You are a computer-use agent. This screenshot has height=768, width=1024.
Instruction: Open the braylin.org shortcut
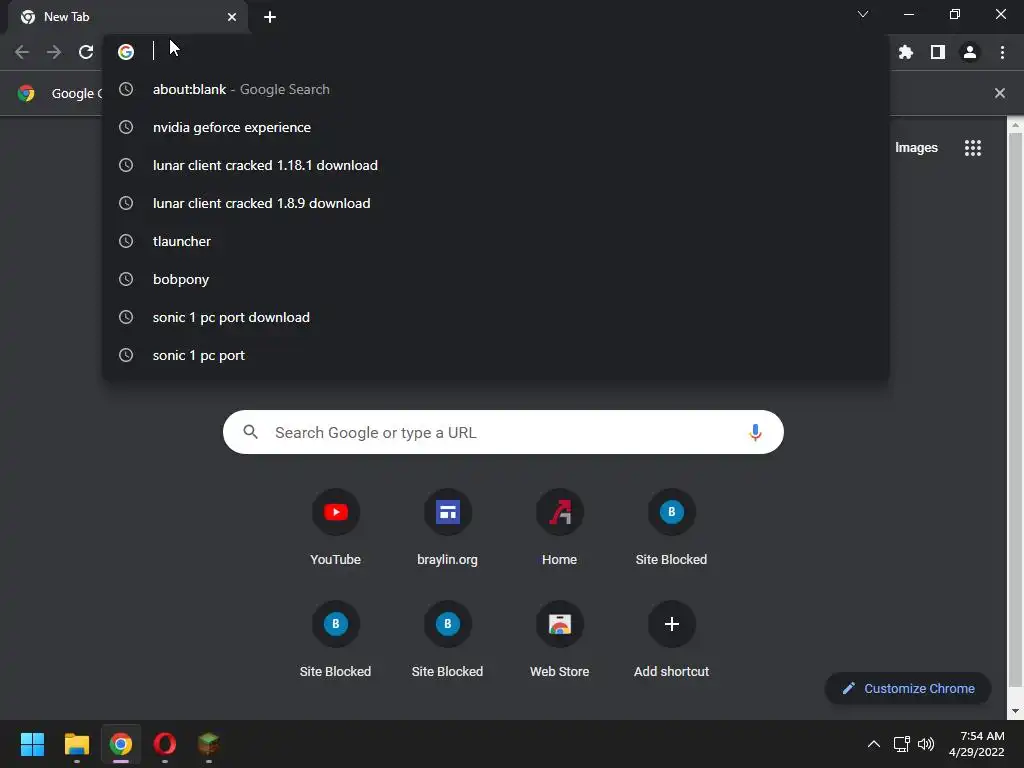point(447,528)
